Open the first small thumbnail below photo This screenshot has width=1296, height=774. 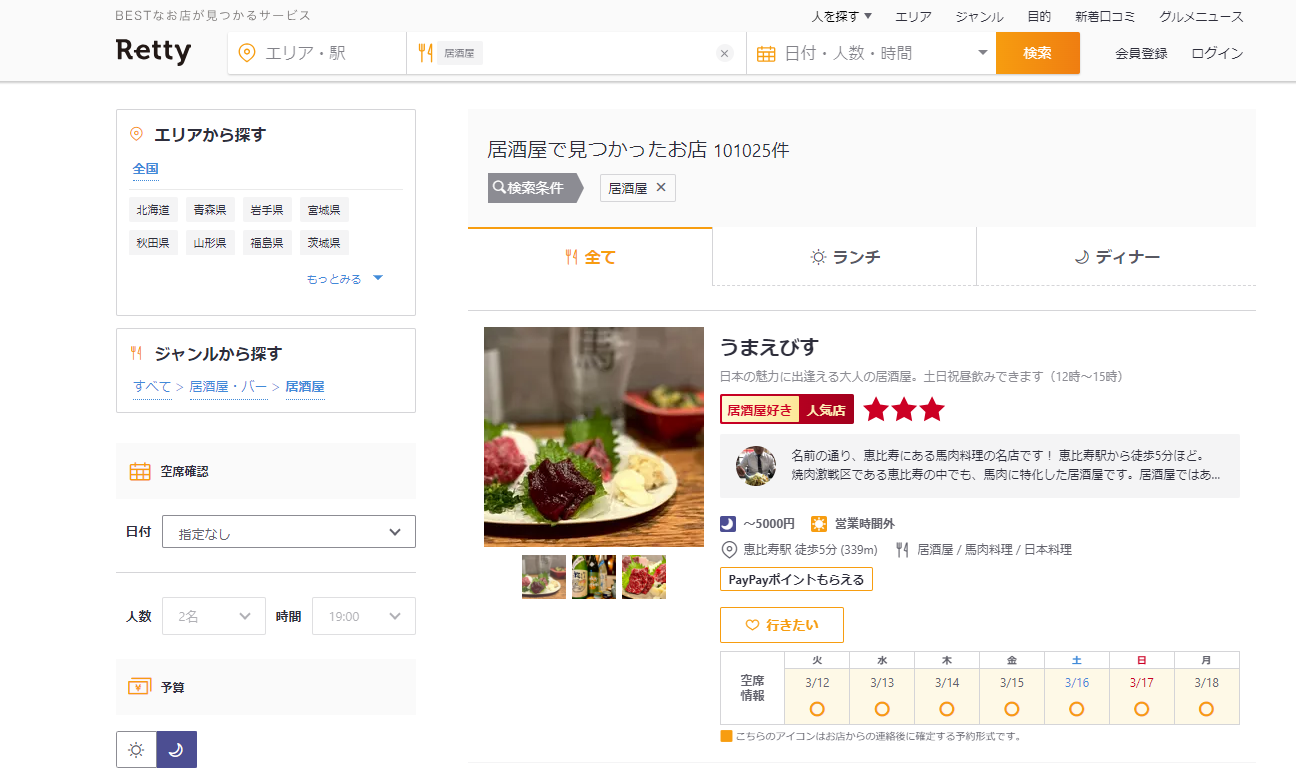tap(544, 577)
